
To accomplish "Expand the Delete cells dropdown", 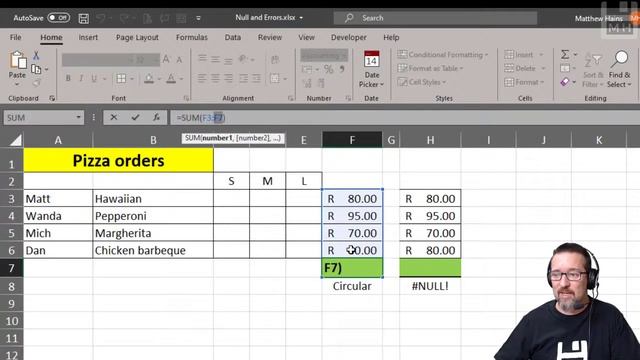I will pyautogui.click(x=543, y=68).
